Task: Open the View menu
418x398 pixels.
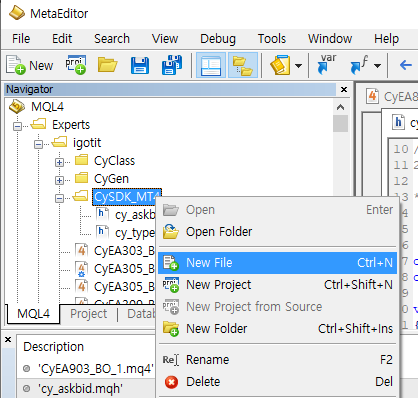Action: (x=165, y=39)
